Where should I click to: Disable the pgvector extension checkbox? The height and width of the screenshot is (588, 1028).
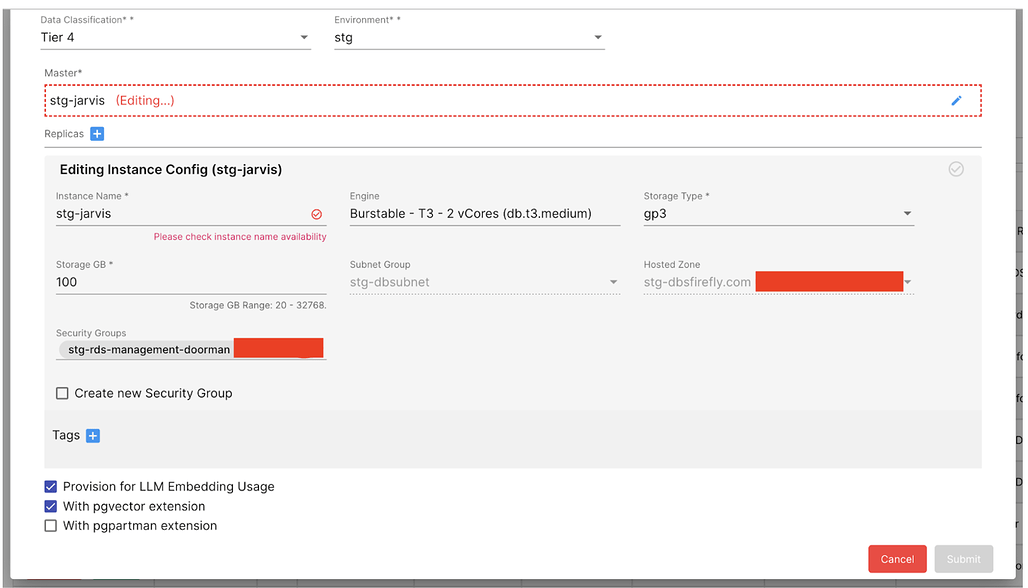pos(51,506)
